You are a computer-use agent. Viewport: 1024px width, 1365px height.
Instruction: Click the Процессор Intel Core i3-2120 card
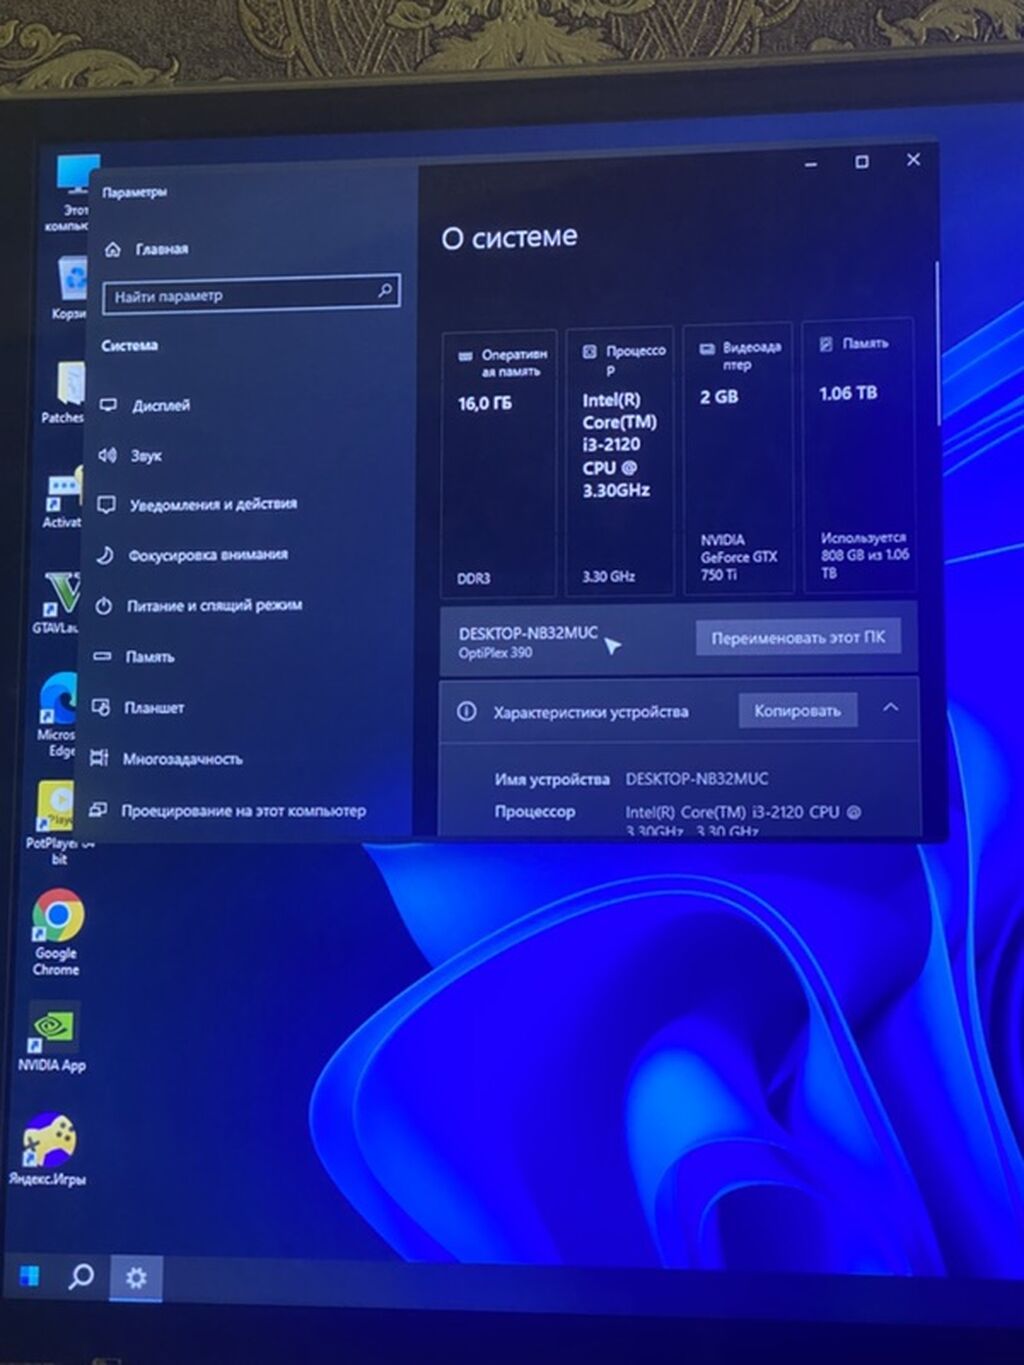click(618, 462)
